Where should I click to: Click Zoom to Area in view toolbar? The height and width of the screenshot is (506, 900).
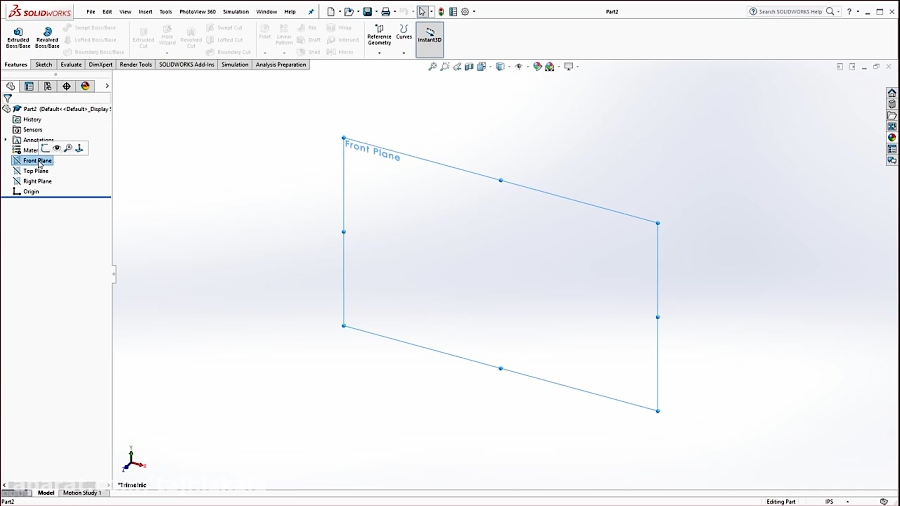tap(445, 67)
